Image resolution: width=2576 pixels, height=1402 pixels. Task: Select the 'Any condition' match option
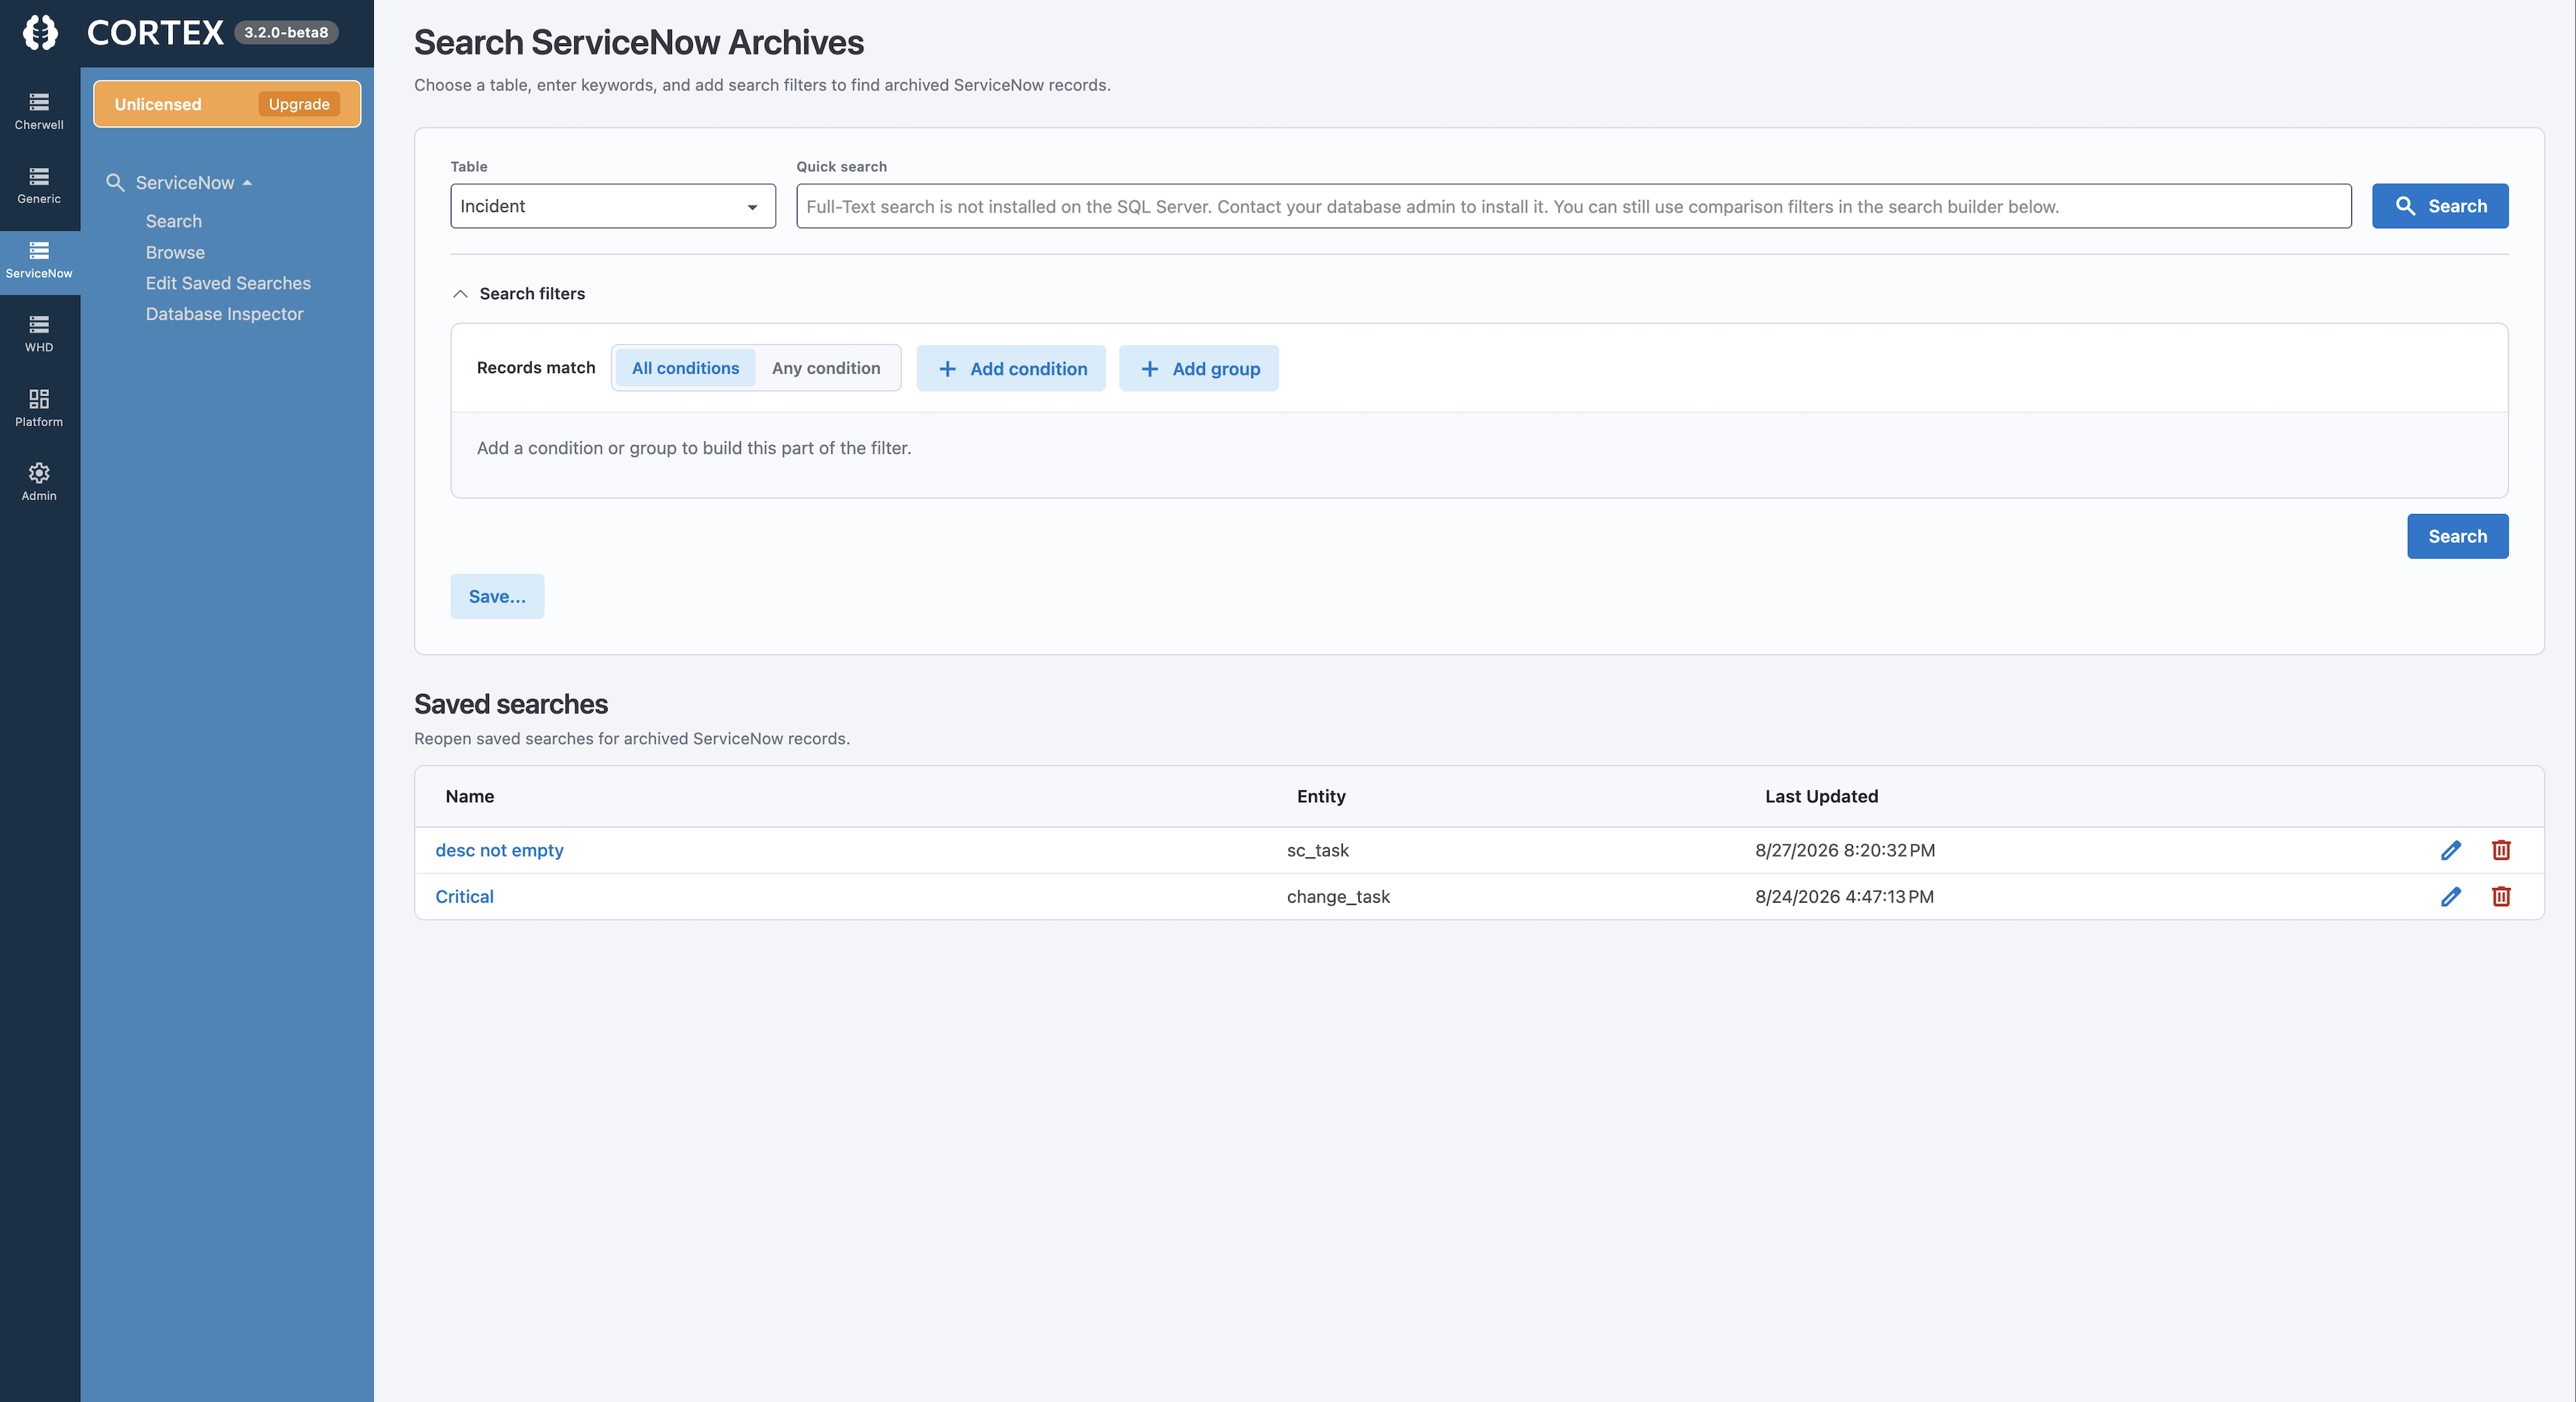click(x=826, y=368)
